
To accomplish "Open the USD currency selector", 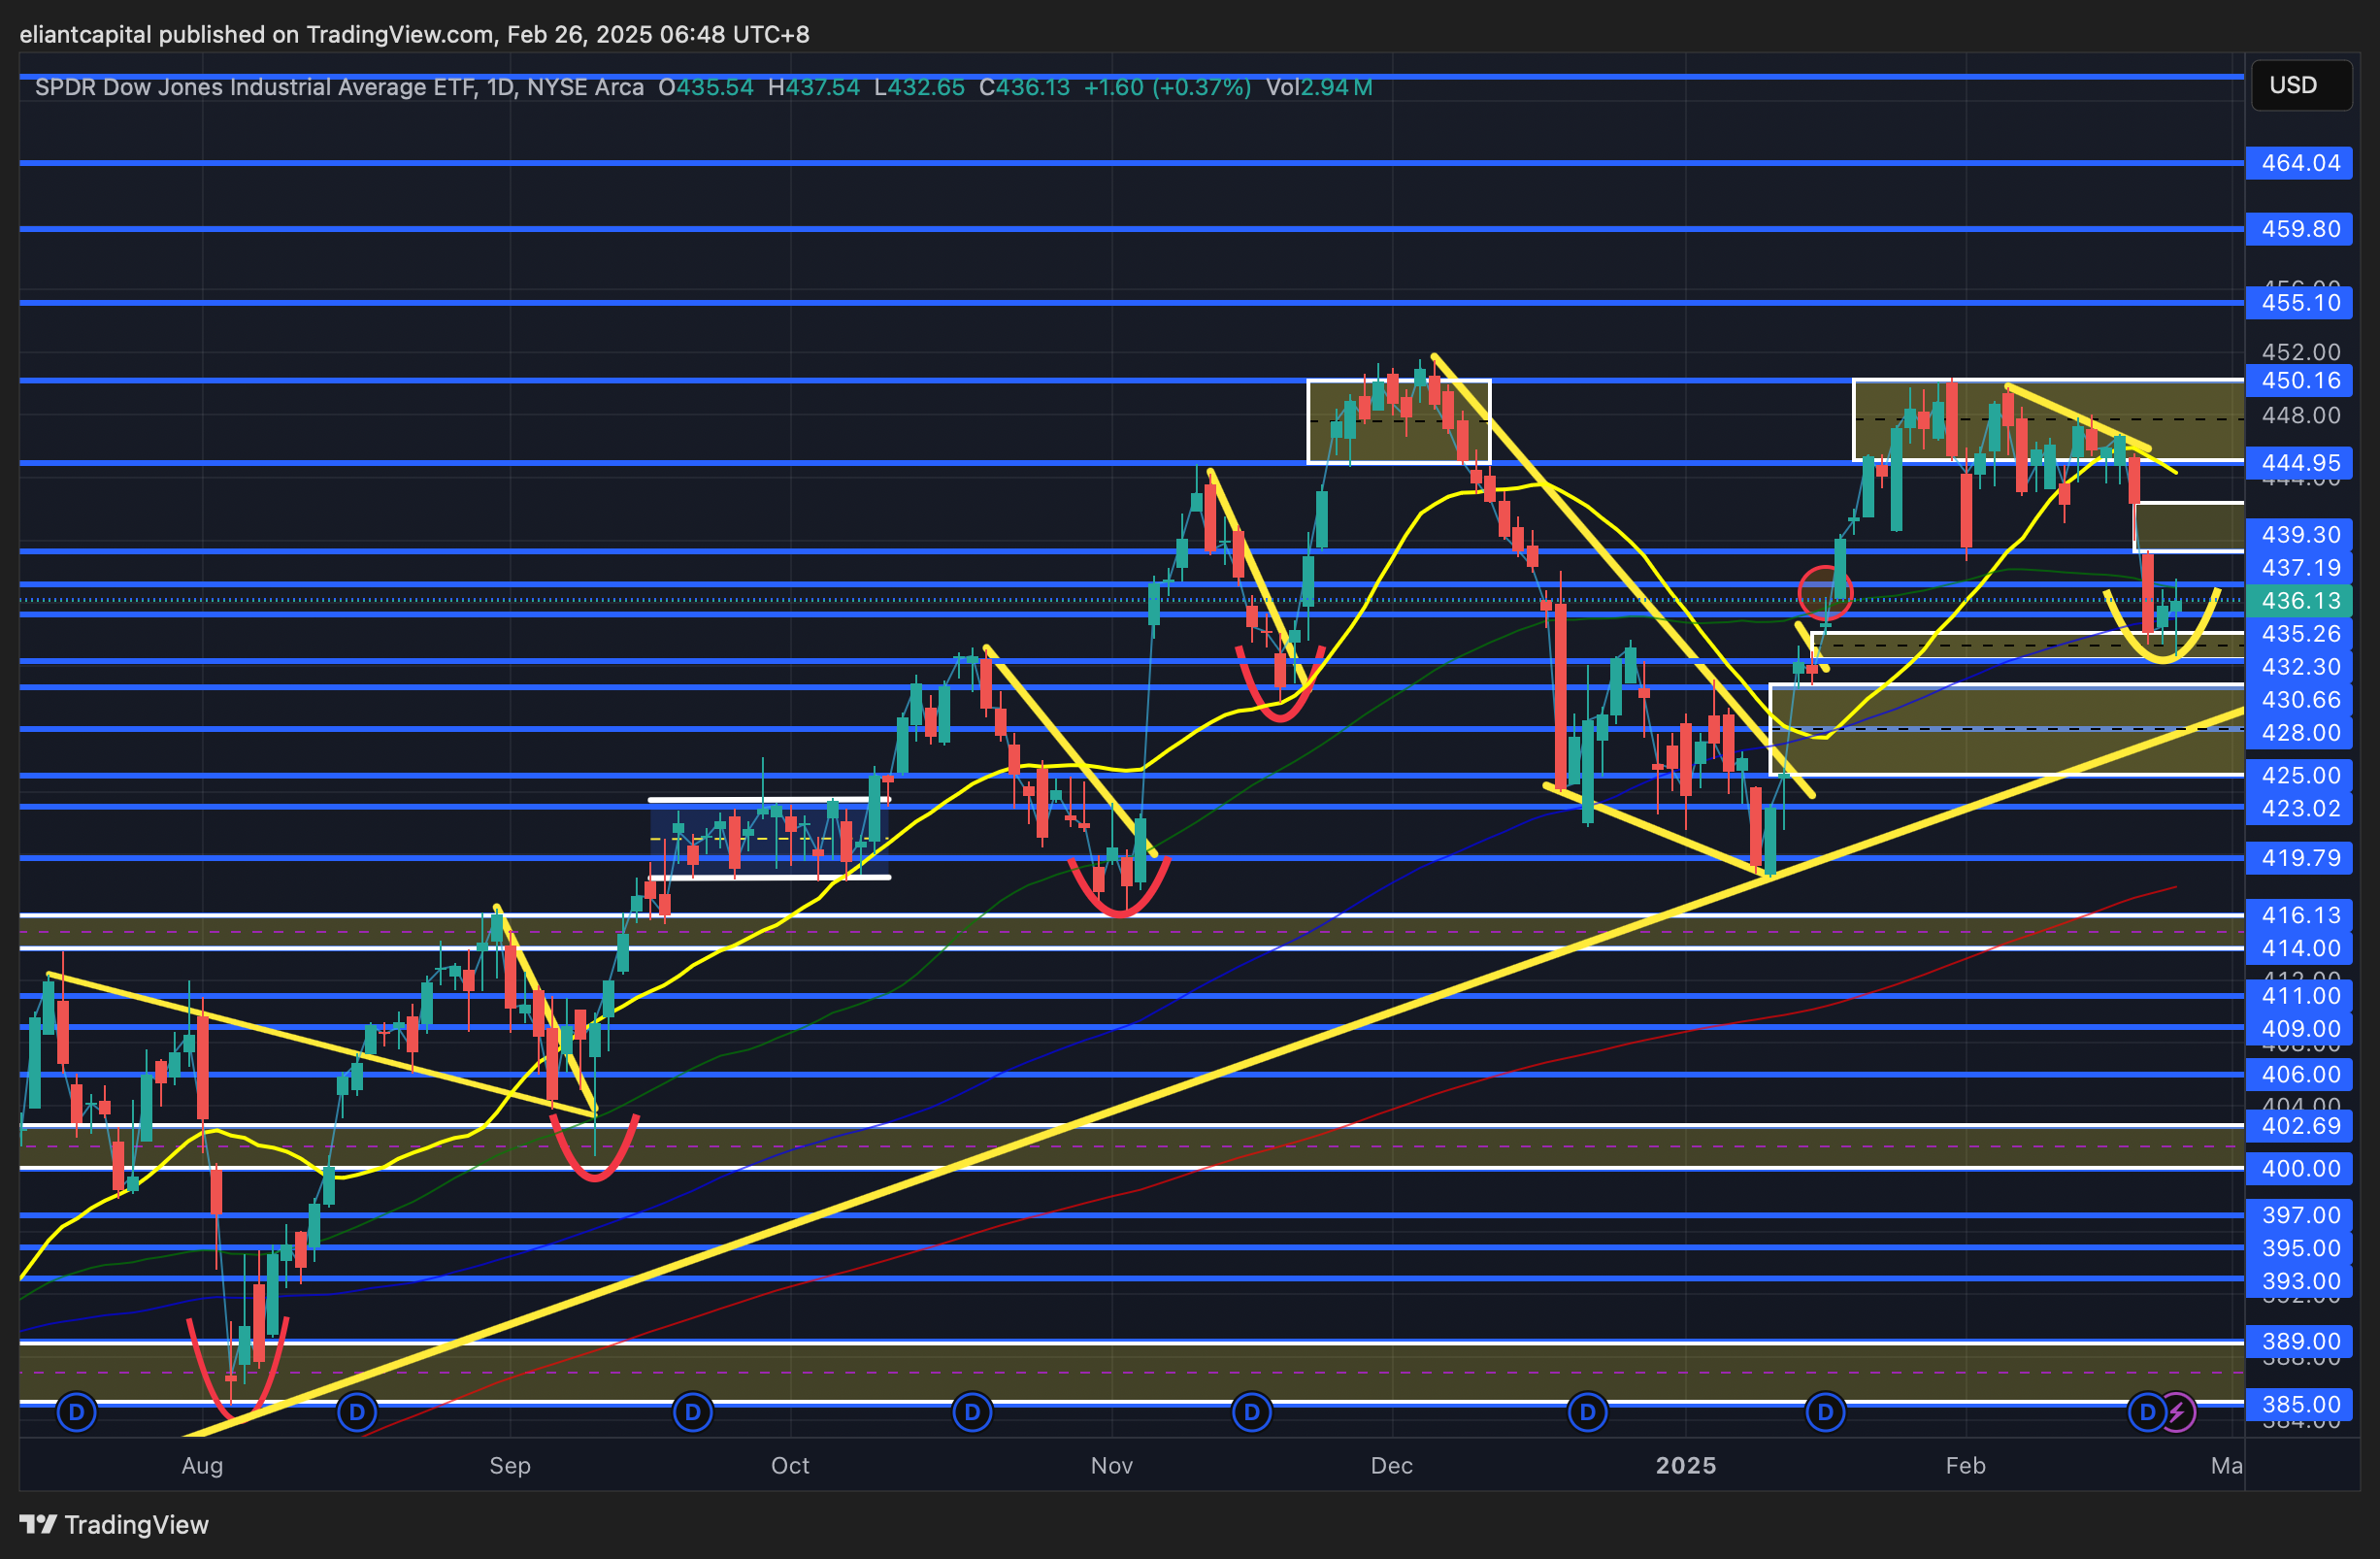I will [2300, 85].
